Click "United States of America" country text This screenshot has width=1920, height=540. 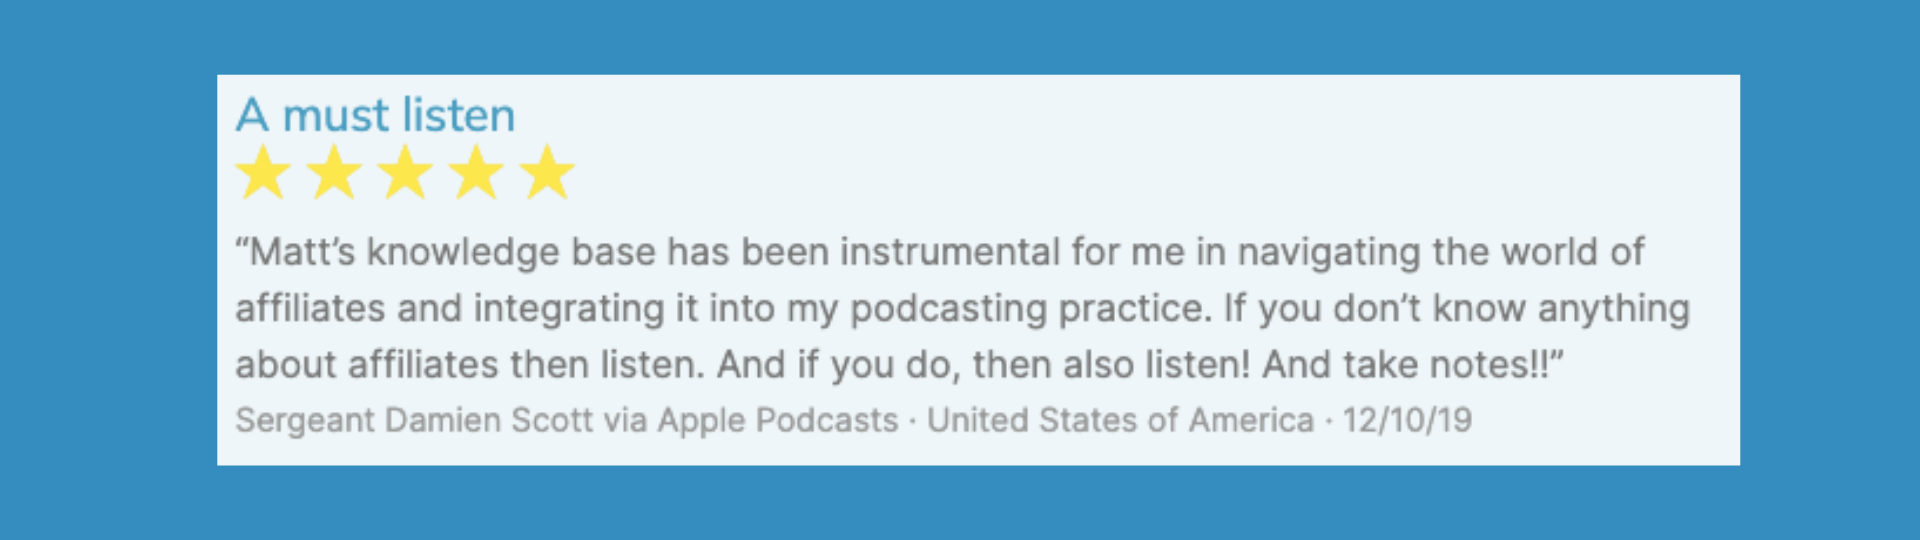[1120, 420]
